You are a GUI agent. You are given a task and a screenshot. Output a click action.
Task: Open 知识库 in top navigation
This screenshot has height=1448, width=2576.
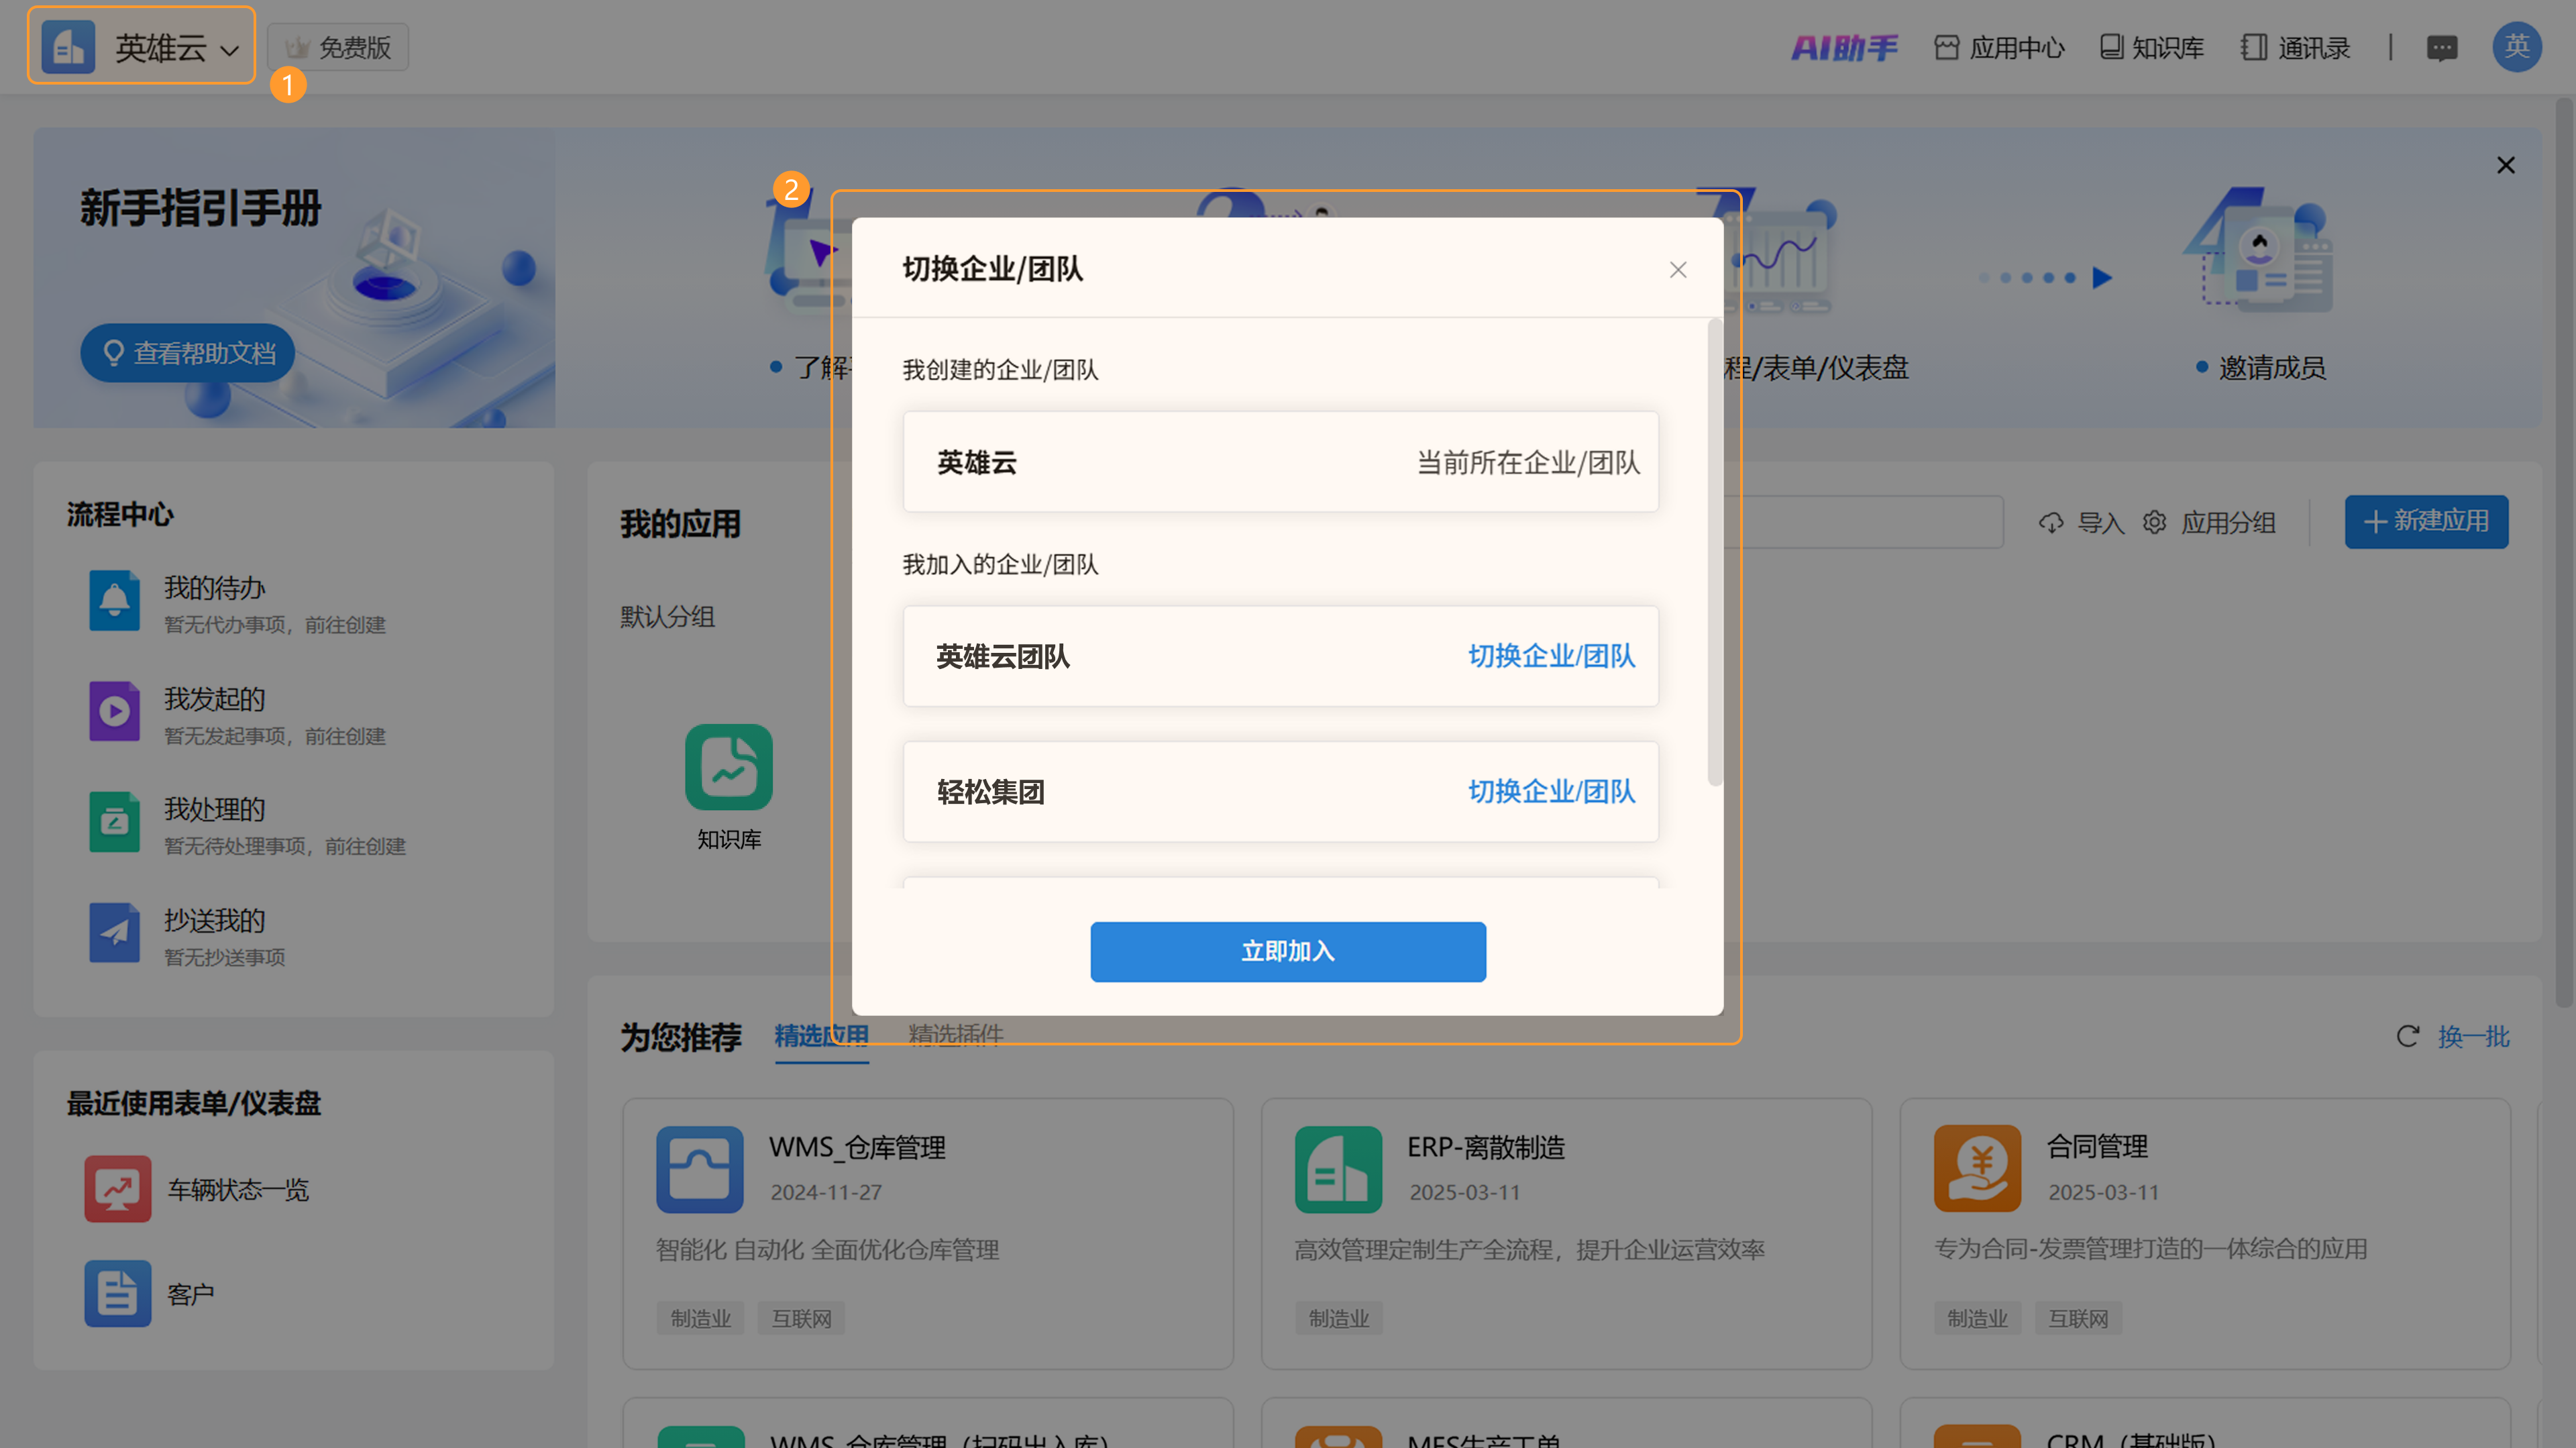2152,47
